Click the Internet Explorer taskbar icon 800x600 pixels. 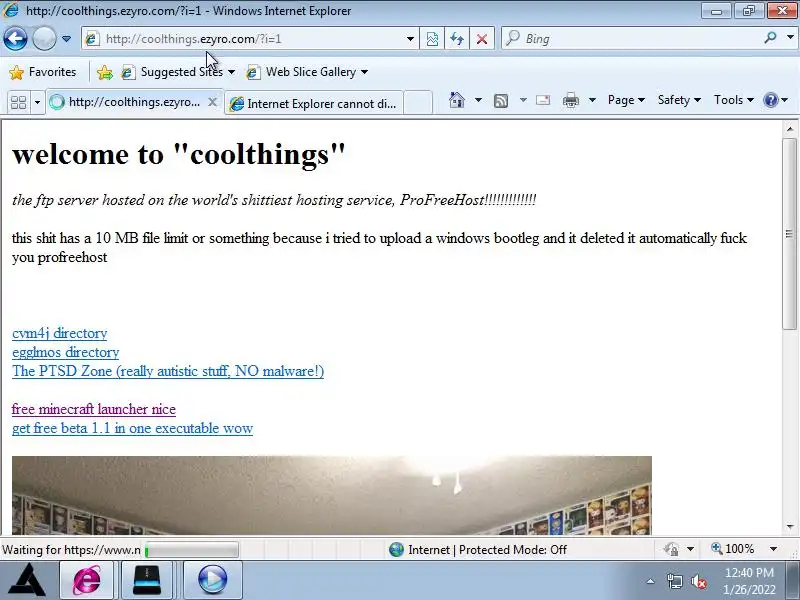pos(88,580)
